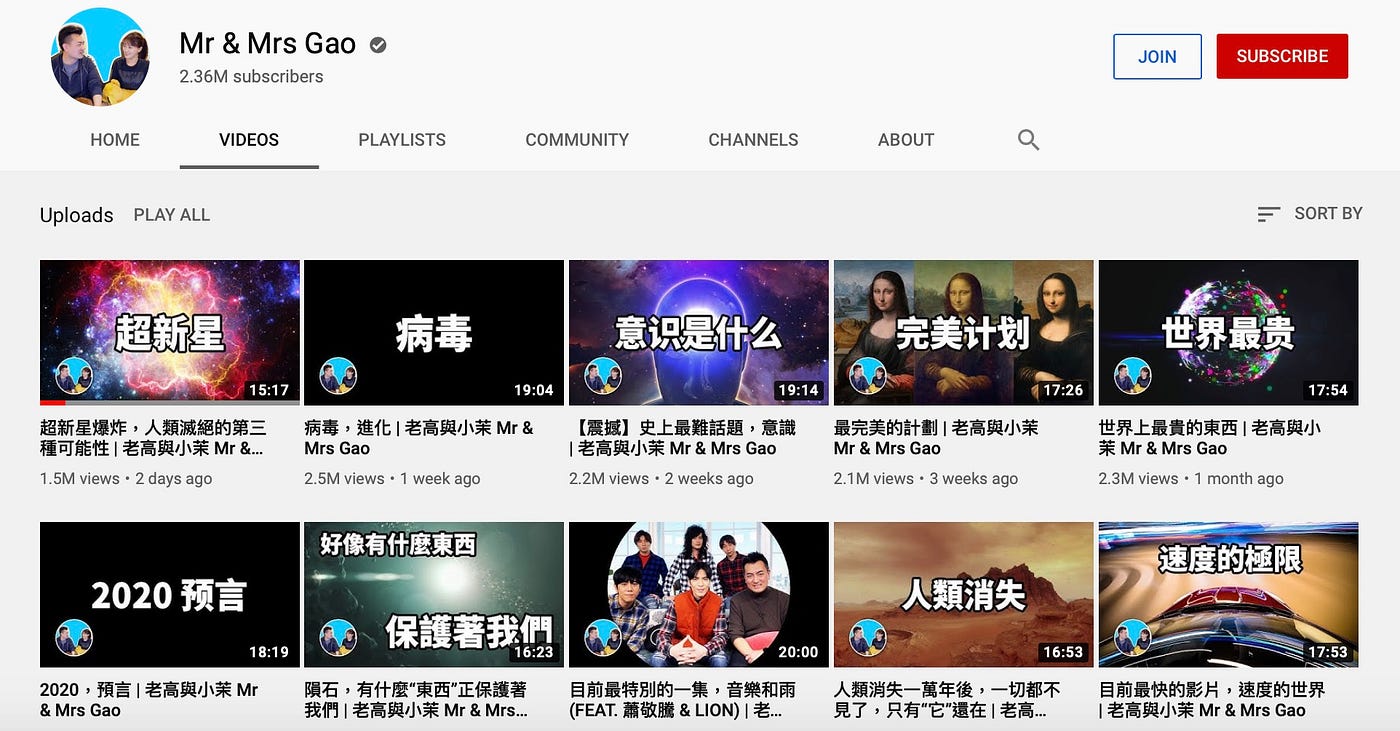The width and height of the screenshot is (1400, 731).
Task: Open the 超新星 video thumbnail
Action: (170, 333)
